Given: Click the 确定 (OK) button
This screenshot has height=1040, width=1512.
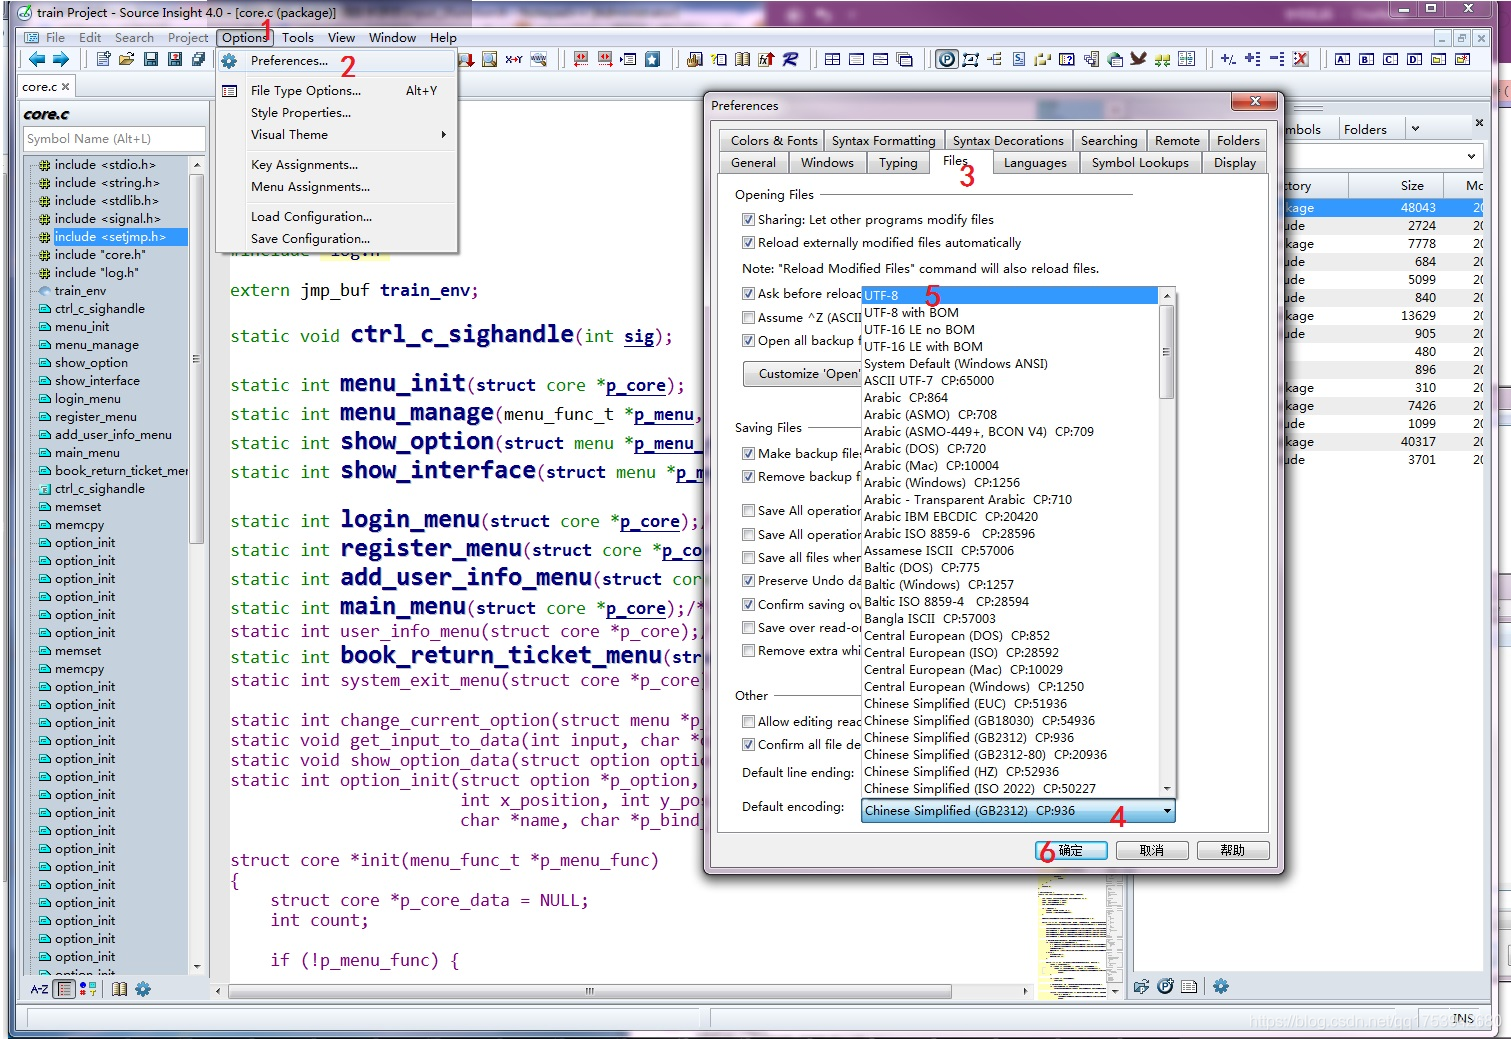Looking at the screenshot, I should coord(1071,850).
